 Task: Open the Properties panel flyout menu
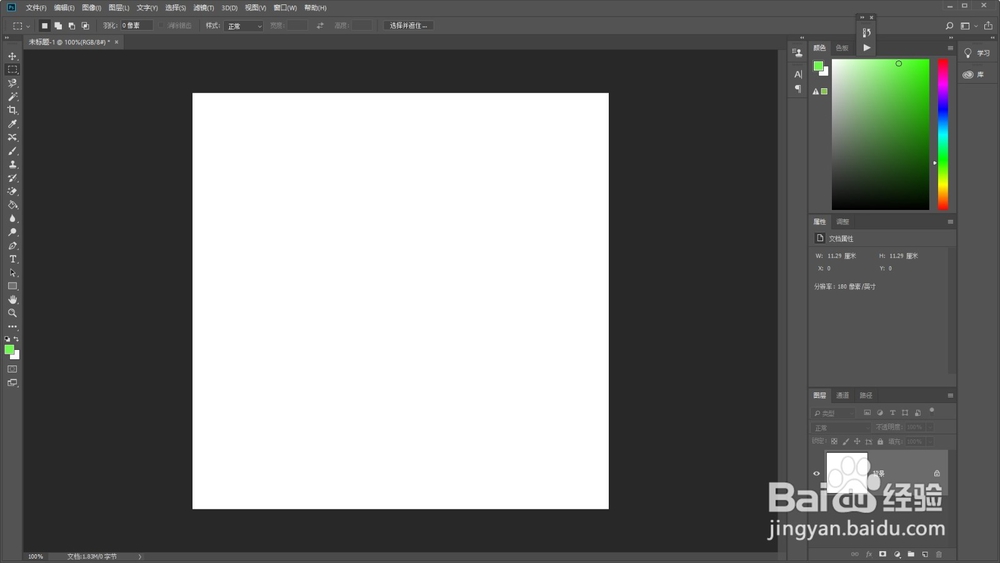click(950, 222)
